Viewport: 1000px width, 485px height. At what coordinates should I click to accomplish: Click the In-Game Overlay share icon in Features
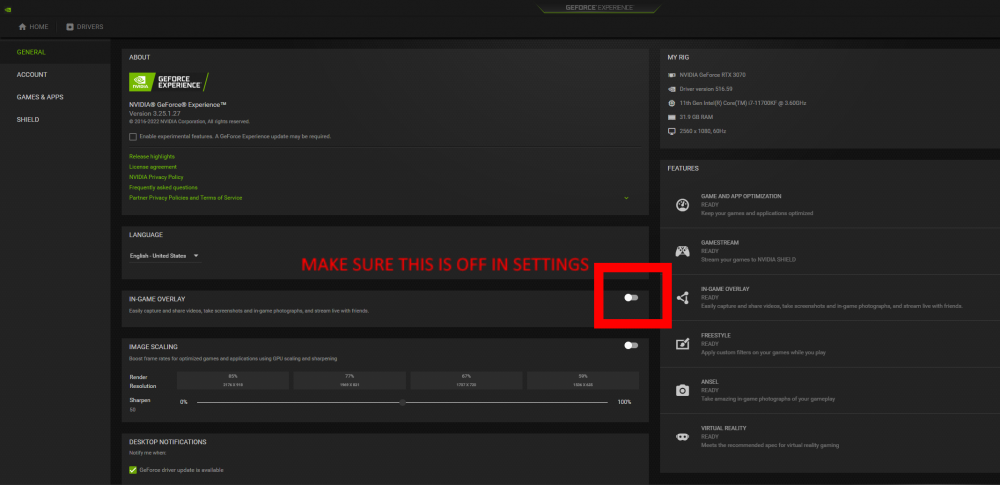(x=682, y=297)
